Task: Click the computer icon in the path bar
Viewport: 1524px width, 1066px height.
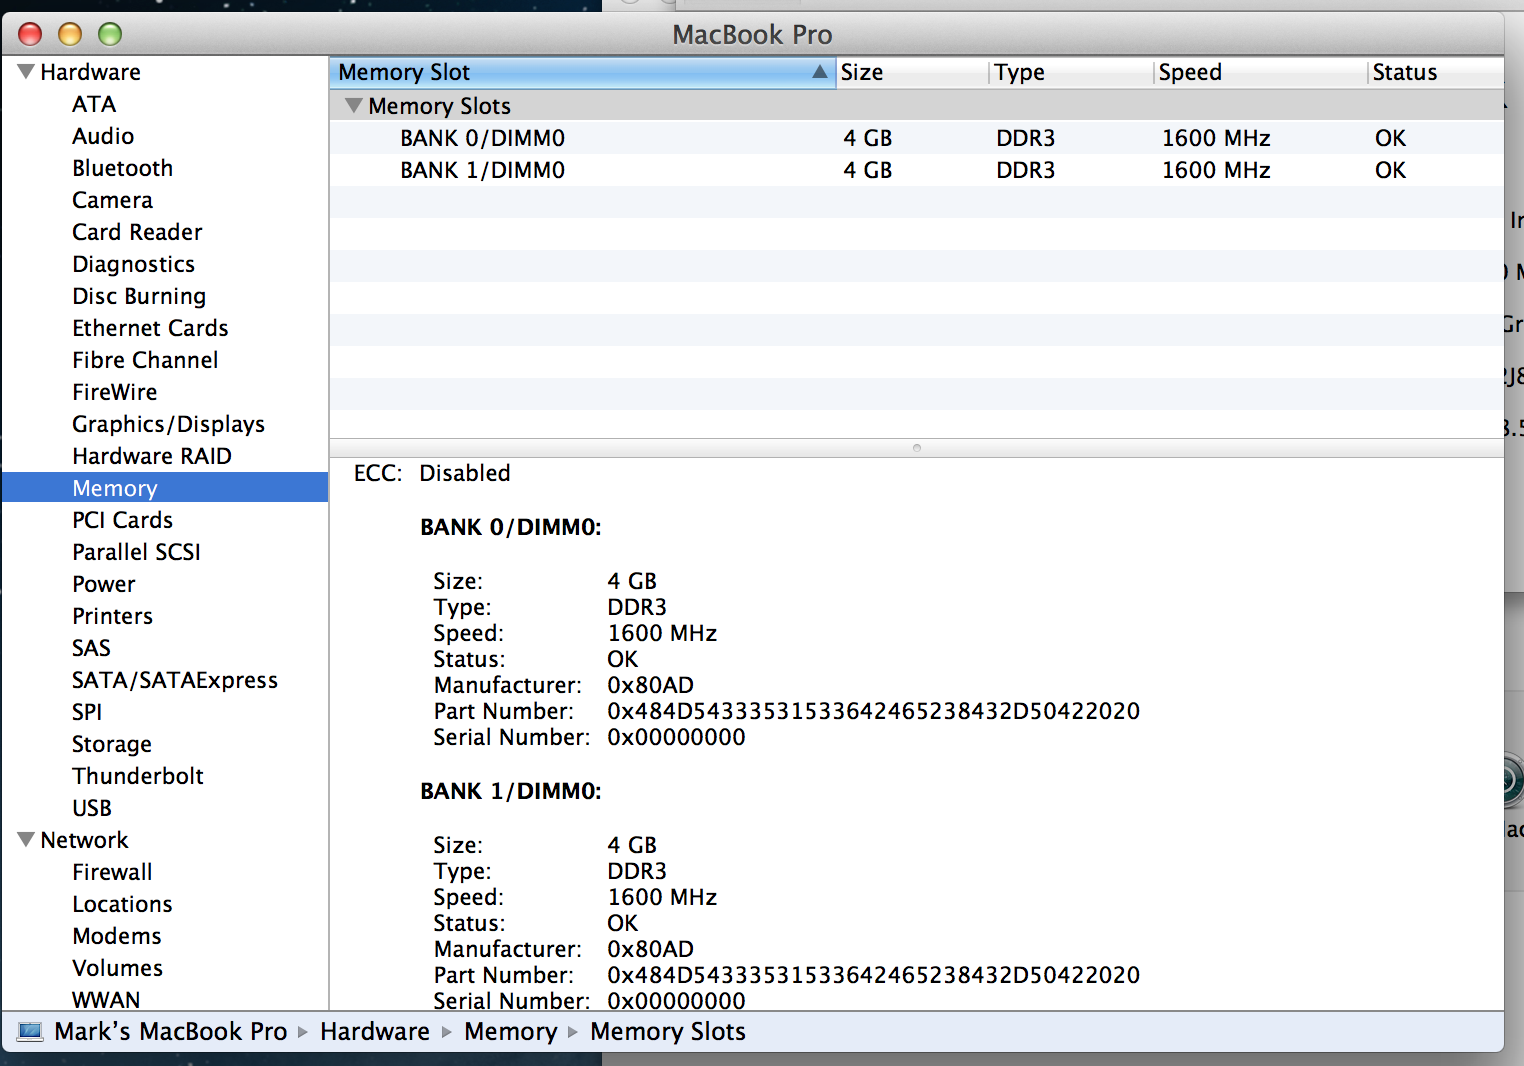Action: click(31, 1031)
